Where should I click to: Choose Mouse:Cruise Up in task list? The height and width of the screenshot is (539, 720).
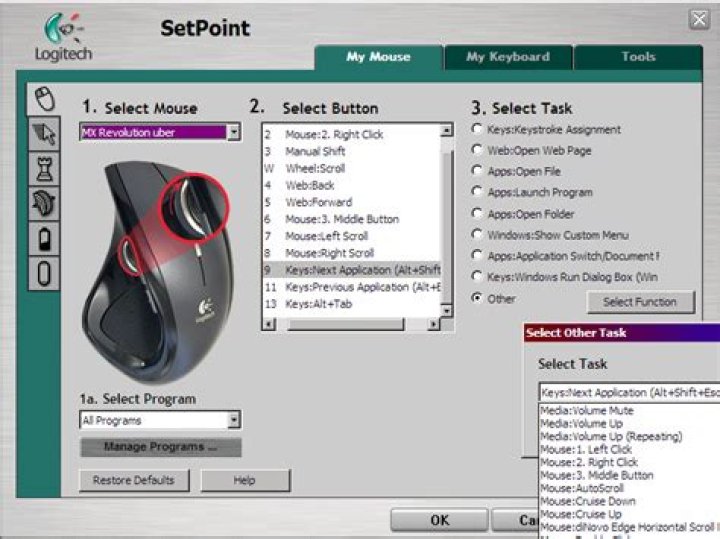(630, 514)
